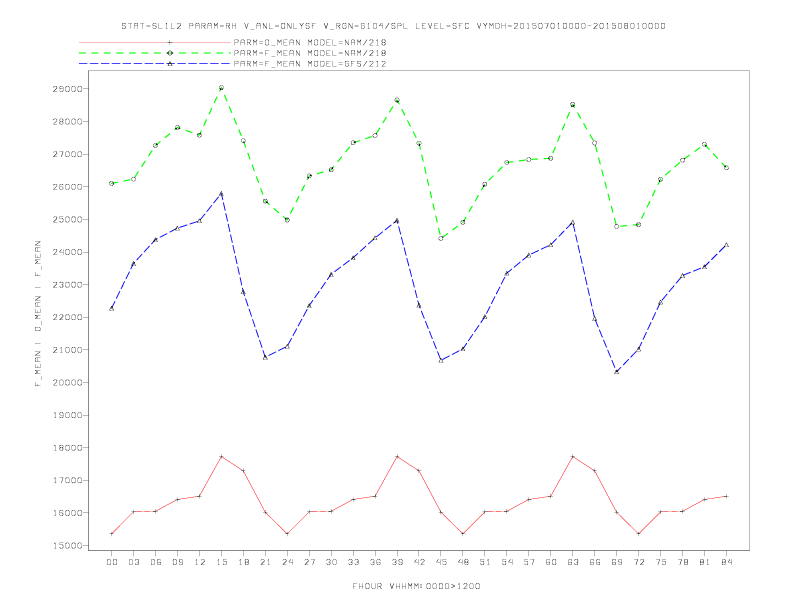
Task: Click the x-axis tick label 36
Action: click(x=375, y=562)
